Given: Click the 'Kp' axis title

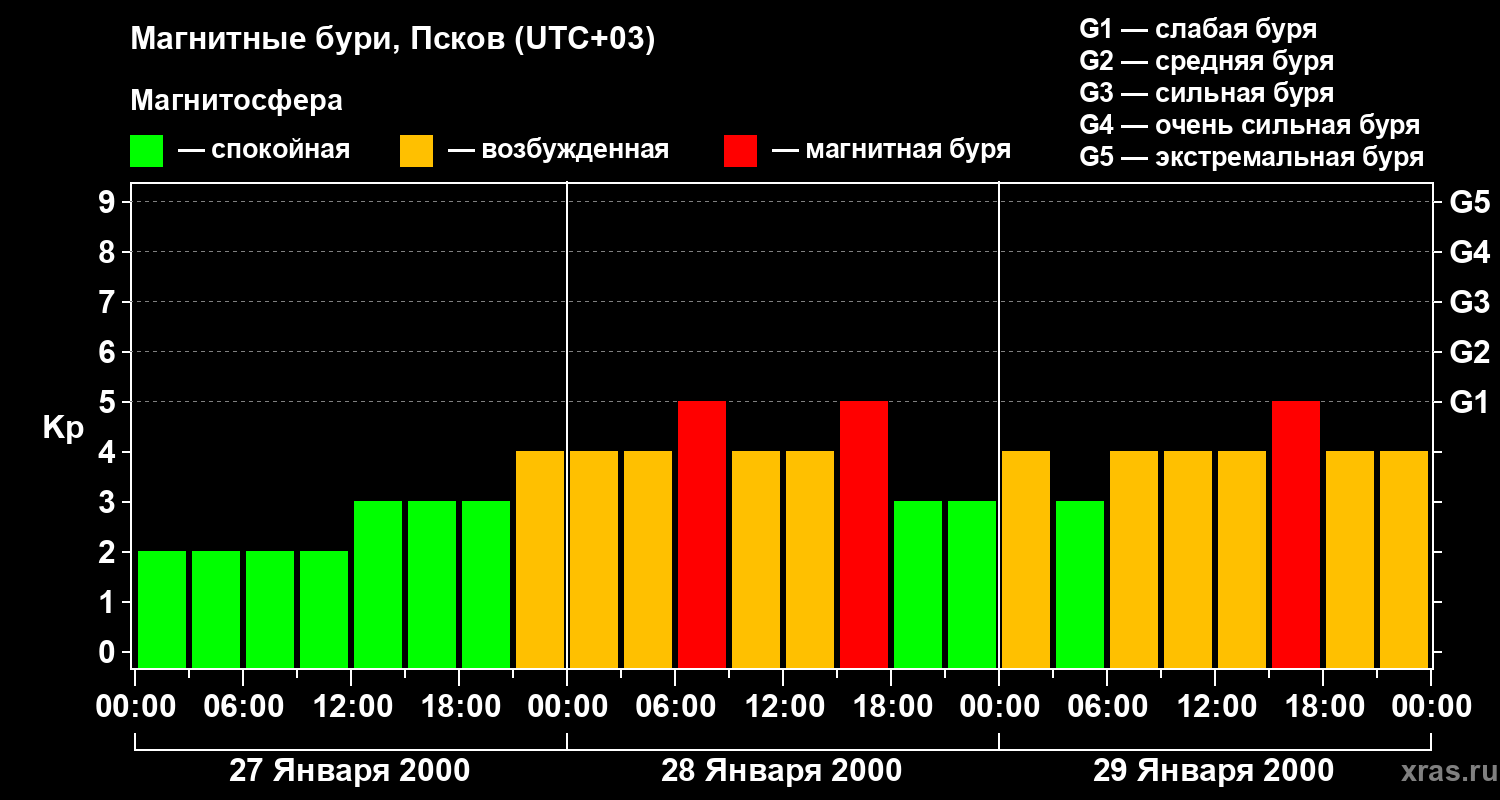Looking at the screenshot, I should (x=63, y=428).
